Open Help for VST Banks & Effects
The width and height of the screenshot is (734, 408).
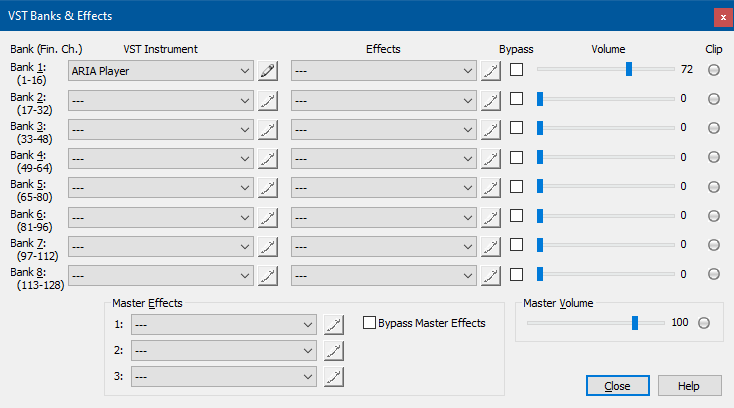coord(689,386)
